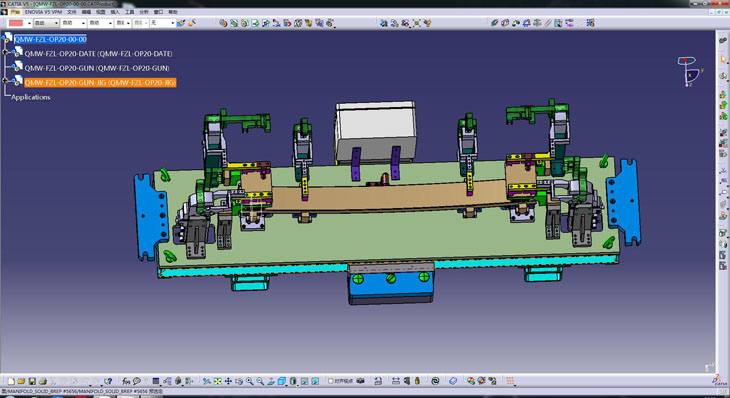The image size is (730, 398).
Task: Click the Zoom In magnifier icon
Action: tap(250, 381)
